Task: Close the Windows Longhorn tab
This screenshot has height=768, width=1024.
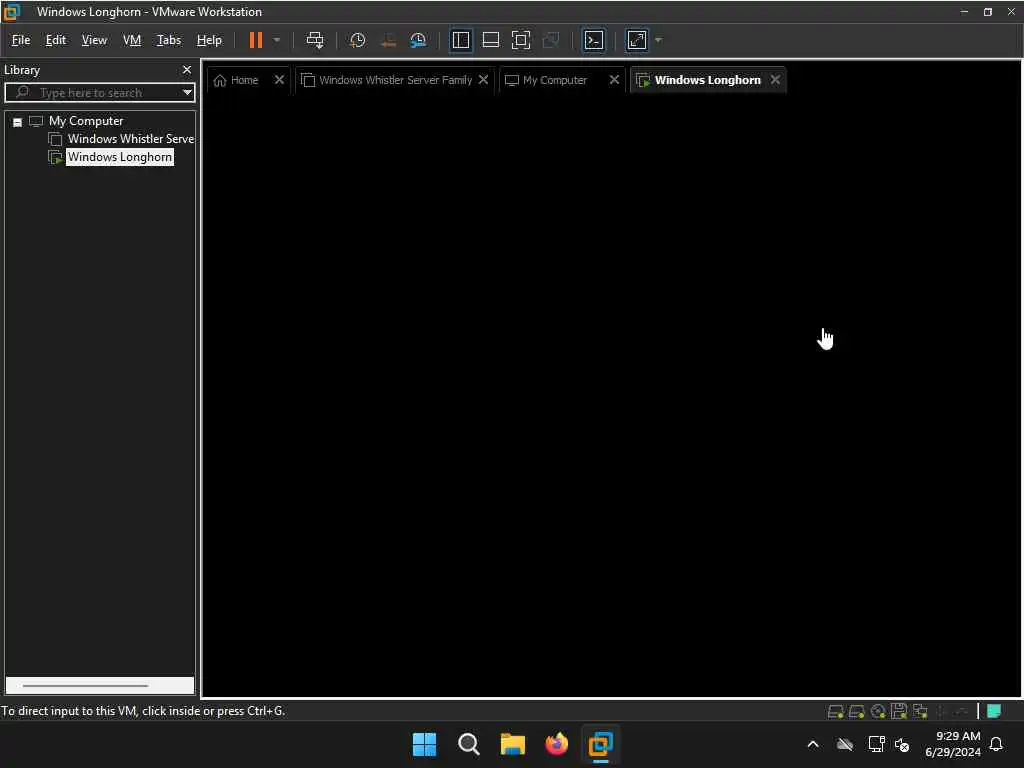Action: pos(775,80)
